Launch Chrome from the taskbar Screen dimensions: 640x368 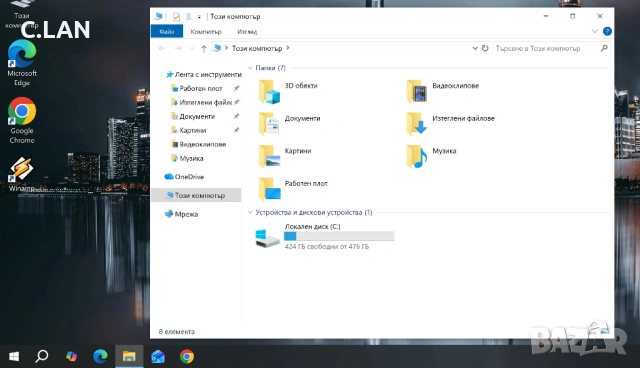tap(187, 357)
